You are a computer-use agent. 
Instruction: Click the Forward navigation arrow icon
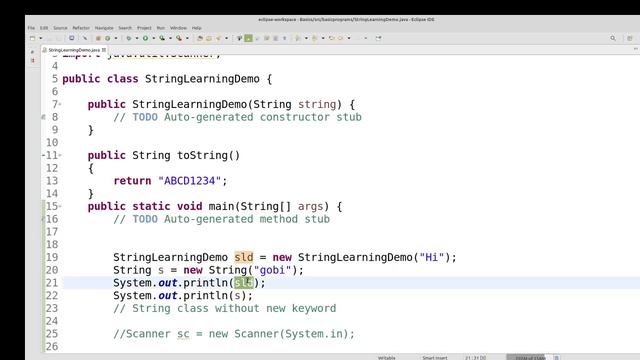tap(340, 38)
